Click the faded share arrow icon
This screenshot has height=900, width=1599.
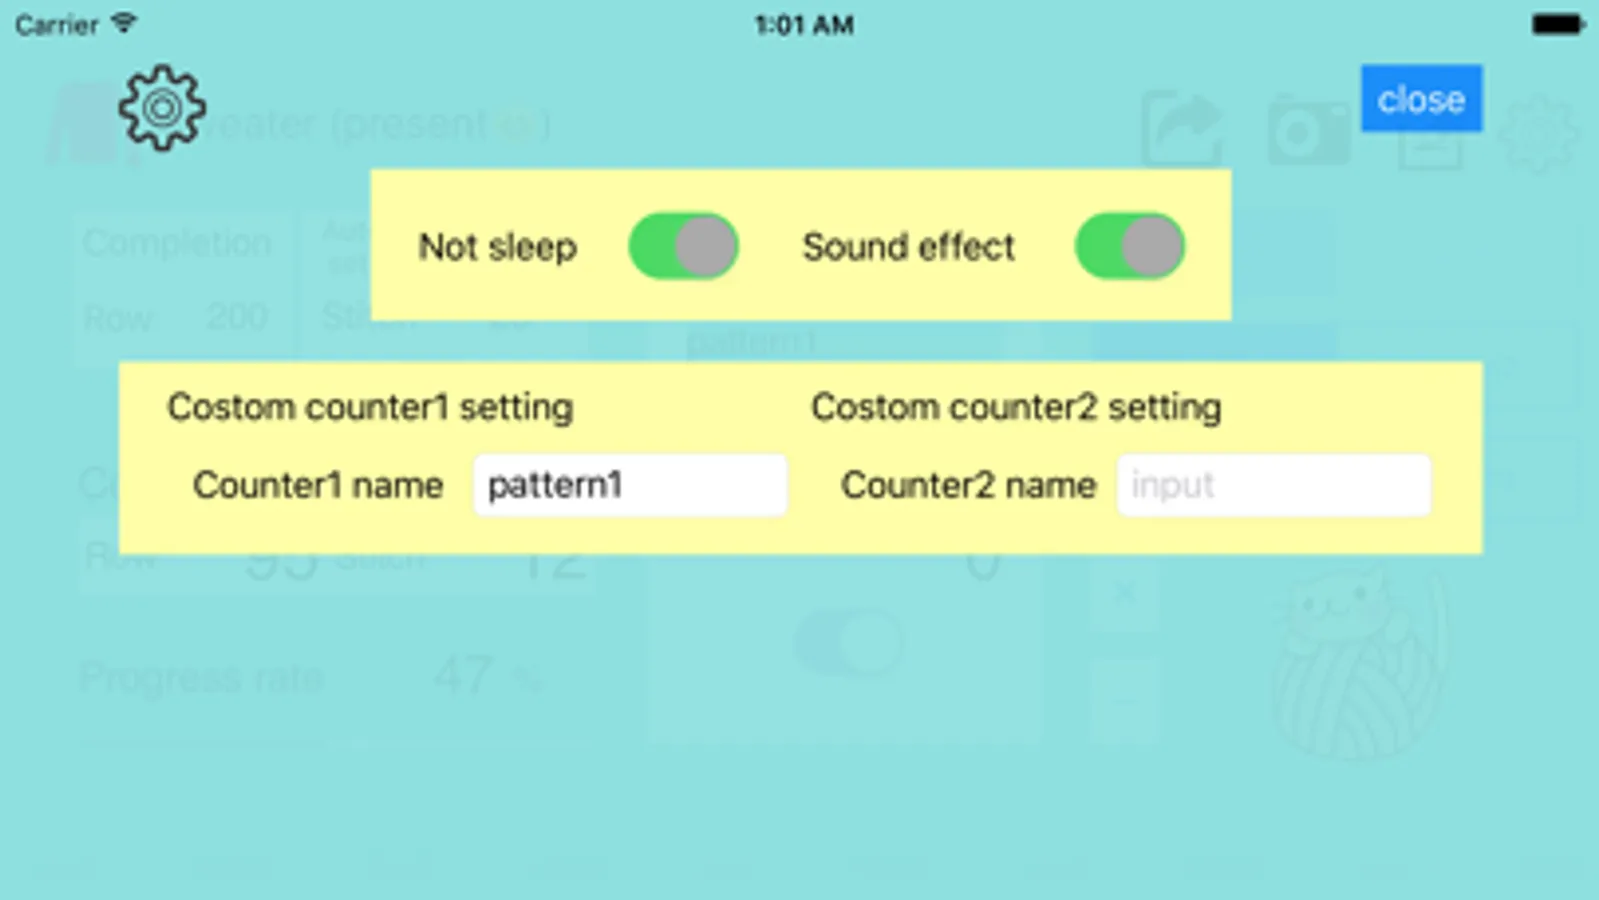[1183, 130]
